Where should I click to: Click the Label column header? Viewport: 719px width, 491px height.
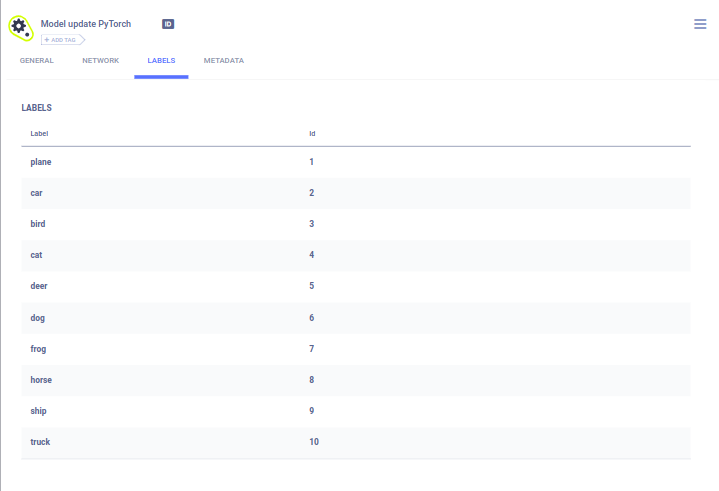(39, 133)
